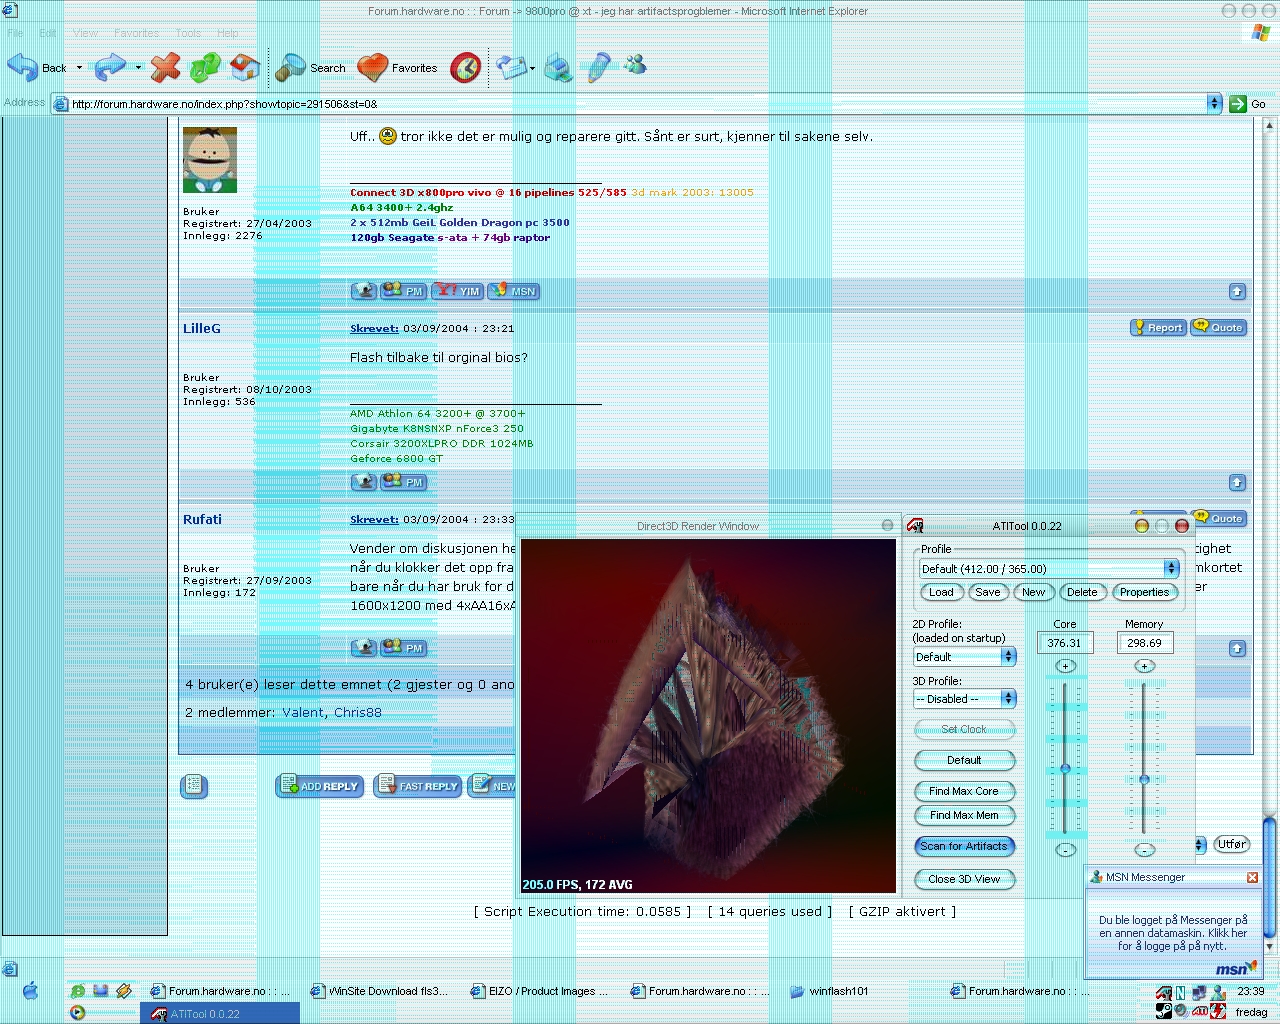Send PM to LilleG
This screenshot has height=1024, width=1280.
(x=404, y=482)
